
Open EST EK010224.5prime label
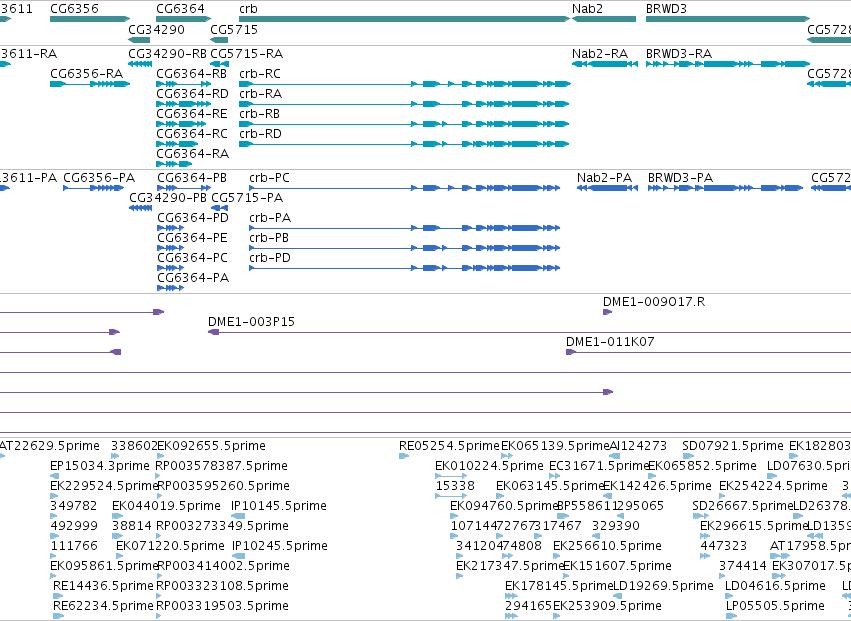(x=489, y=466)
